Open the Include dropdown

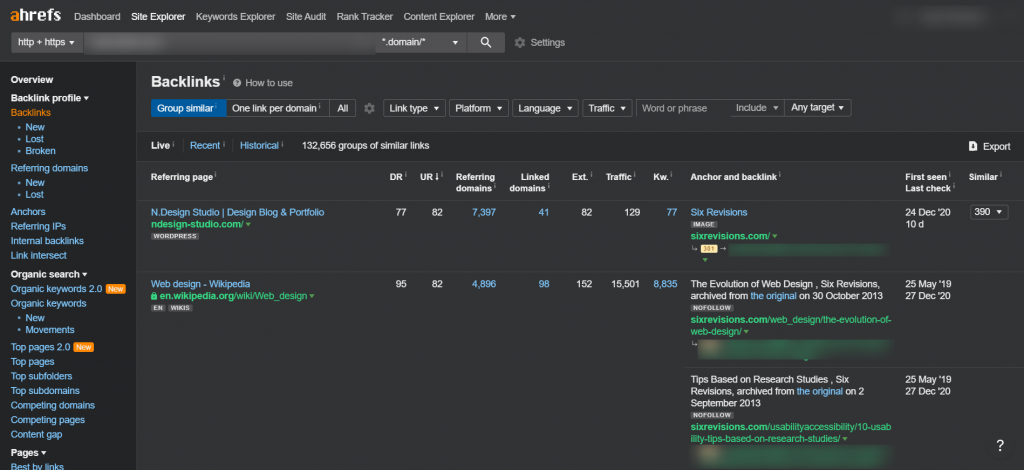coord(757,108)
